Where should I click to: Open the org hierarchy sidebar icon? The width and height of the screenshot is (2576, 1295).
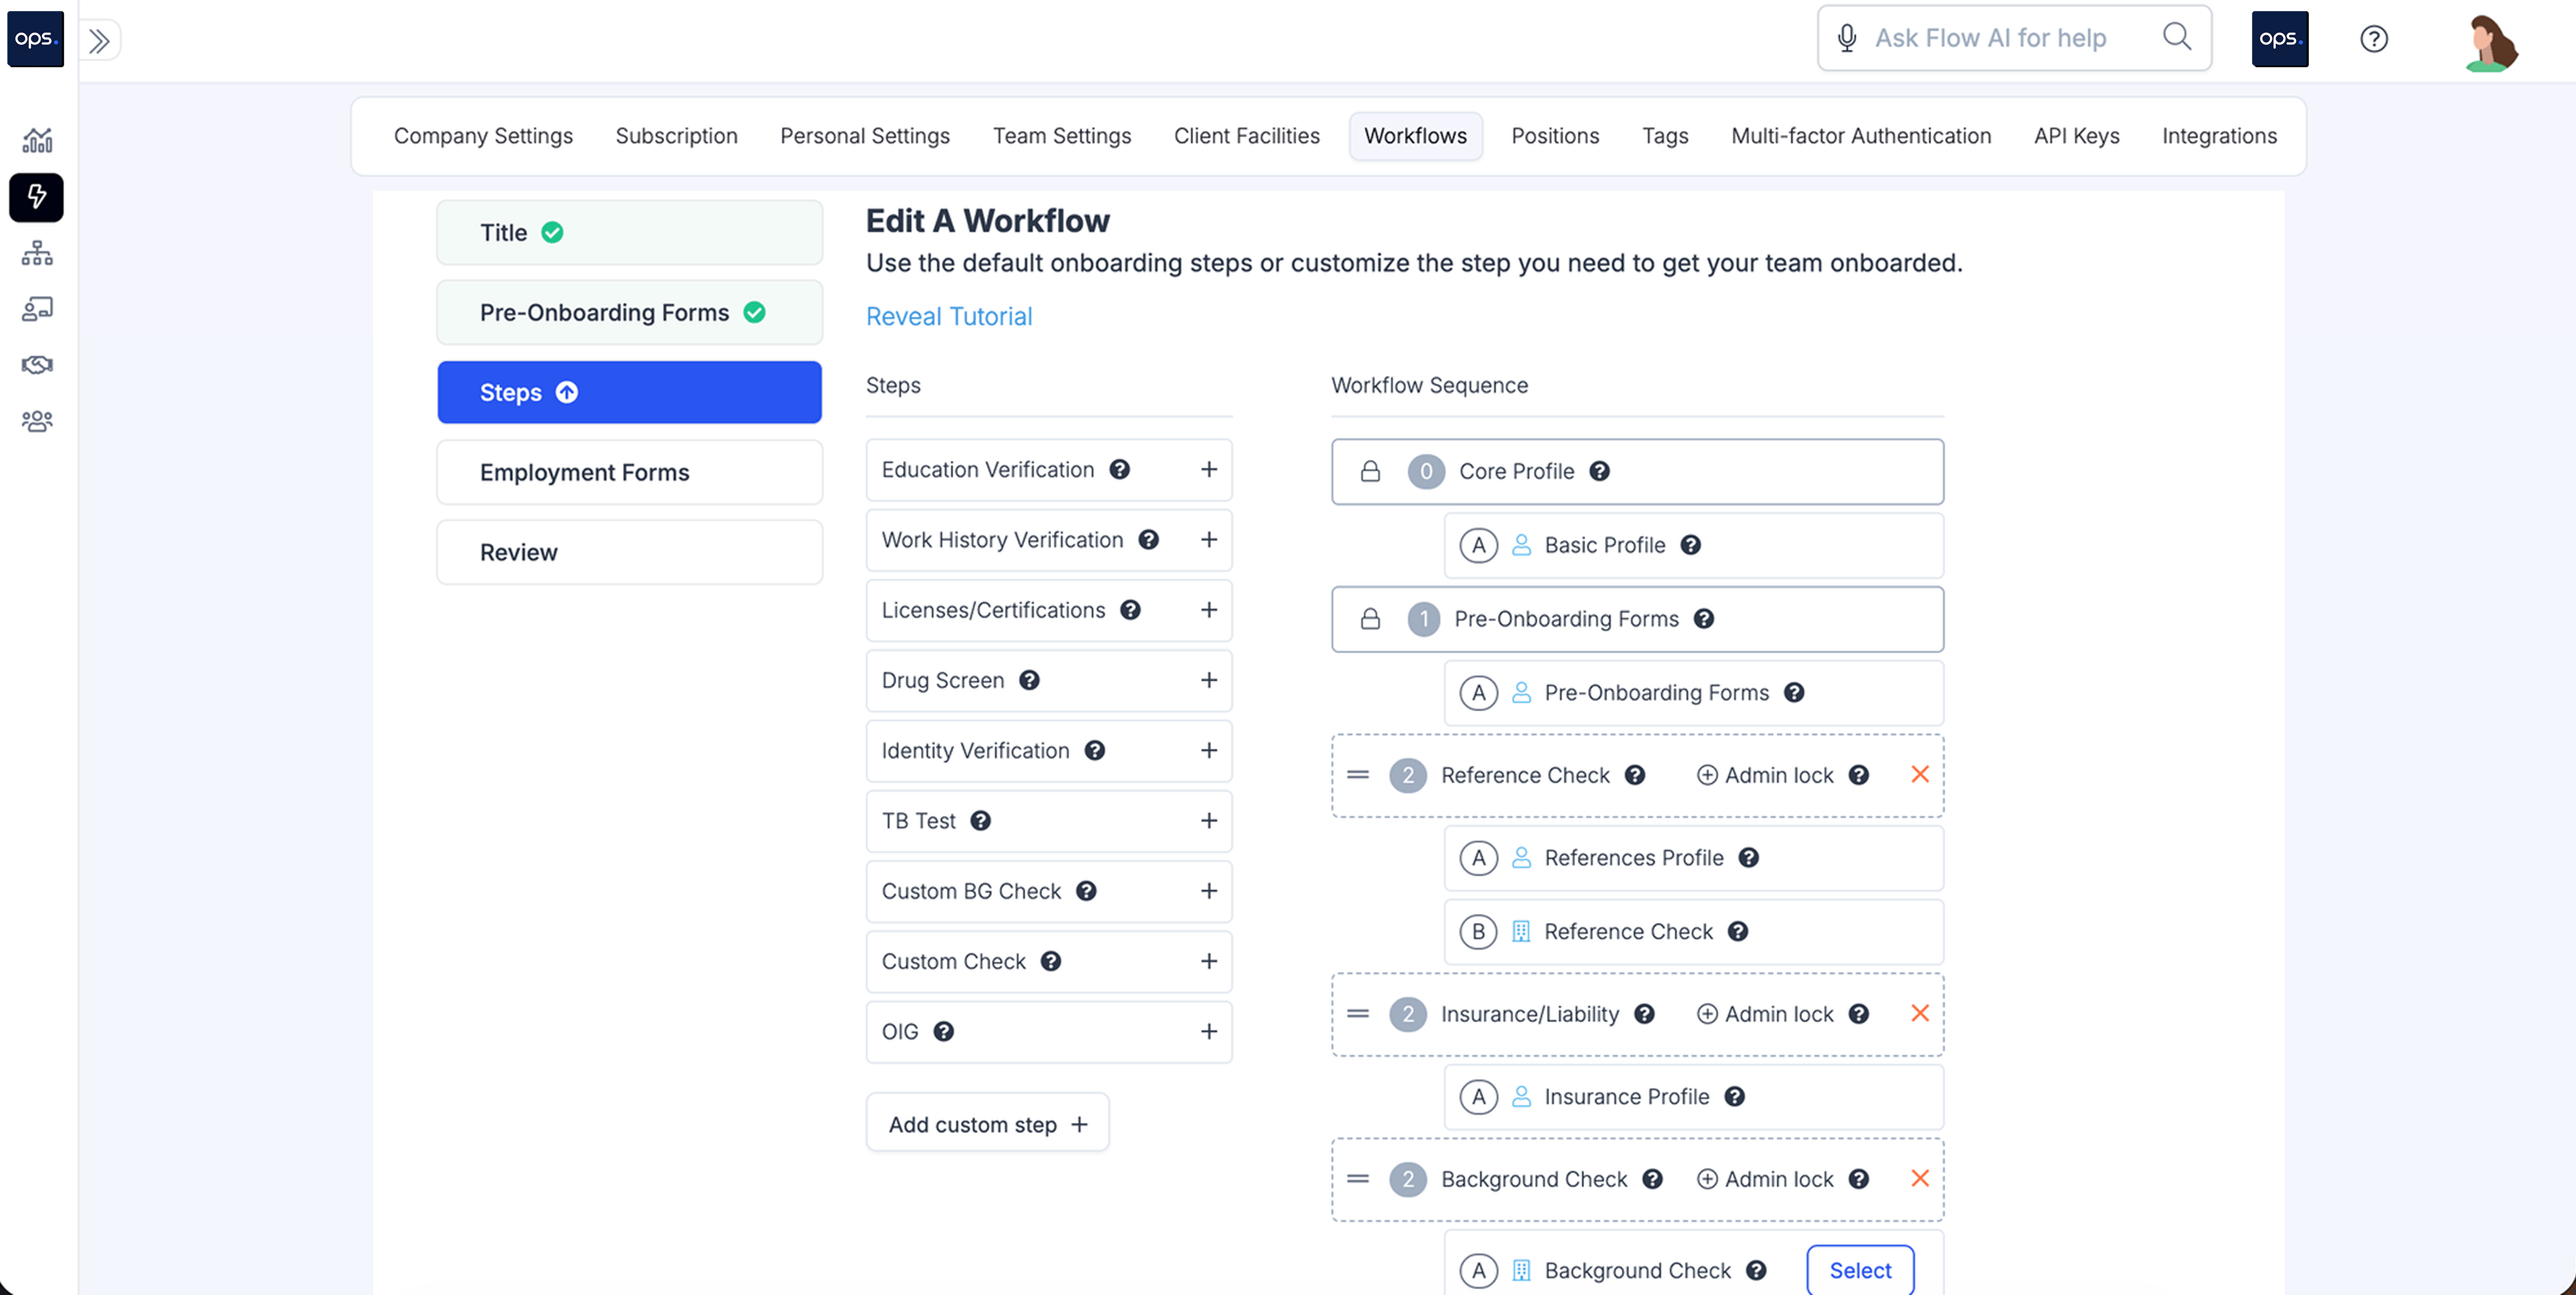[x=37, y=253]
